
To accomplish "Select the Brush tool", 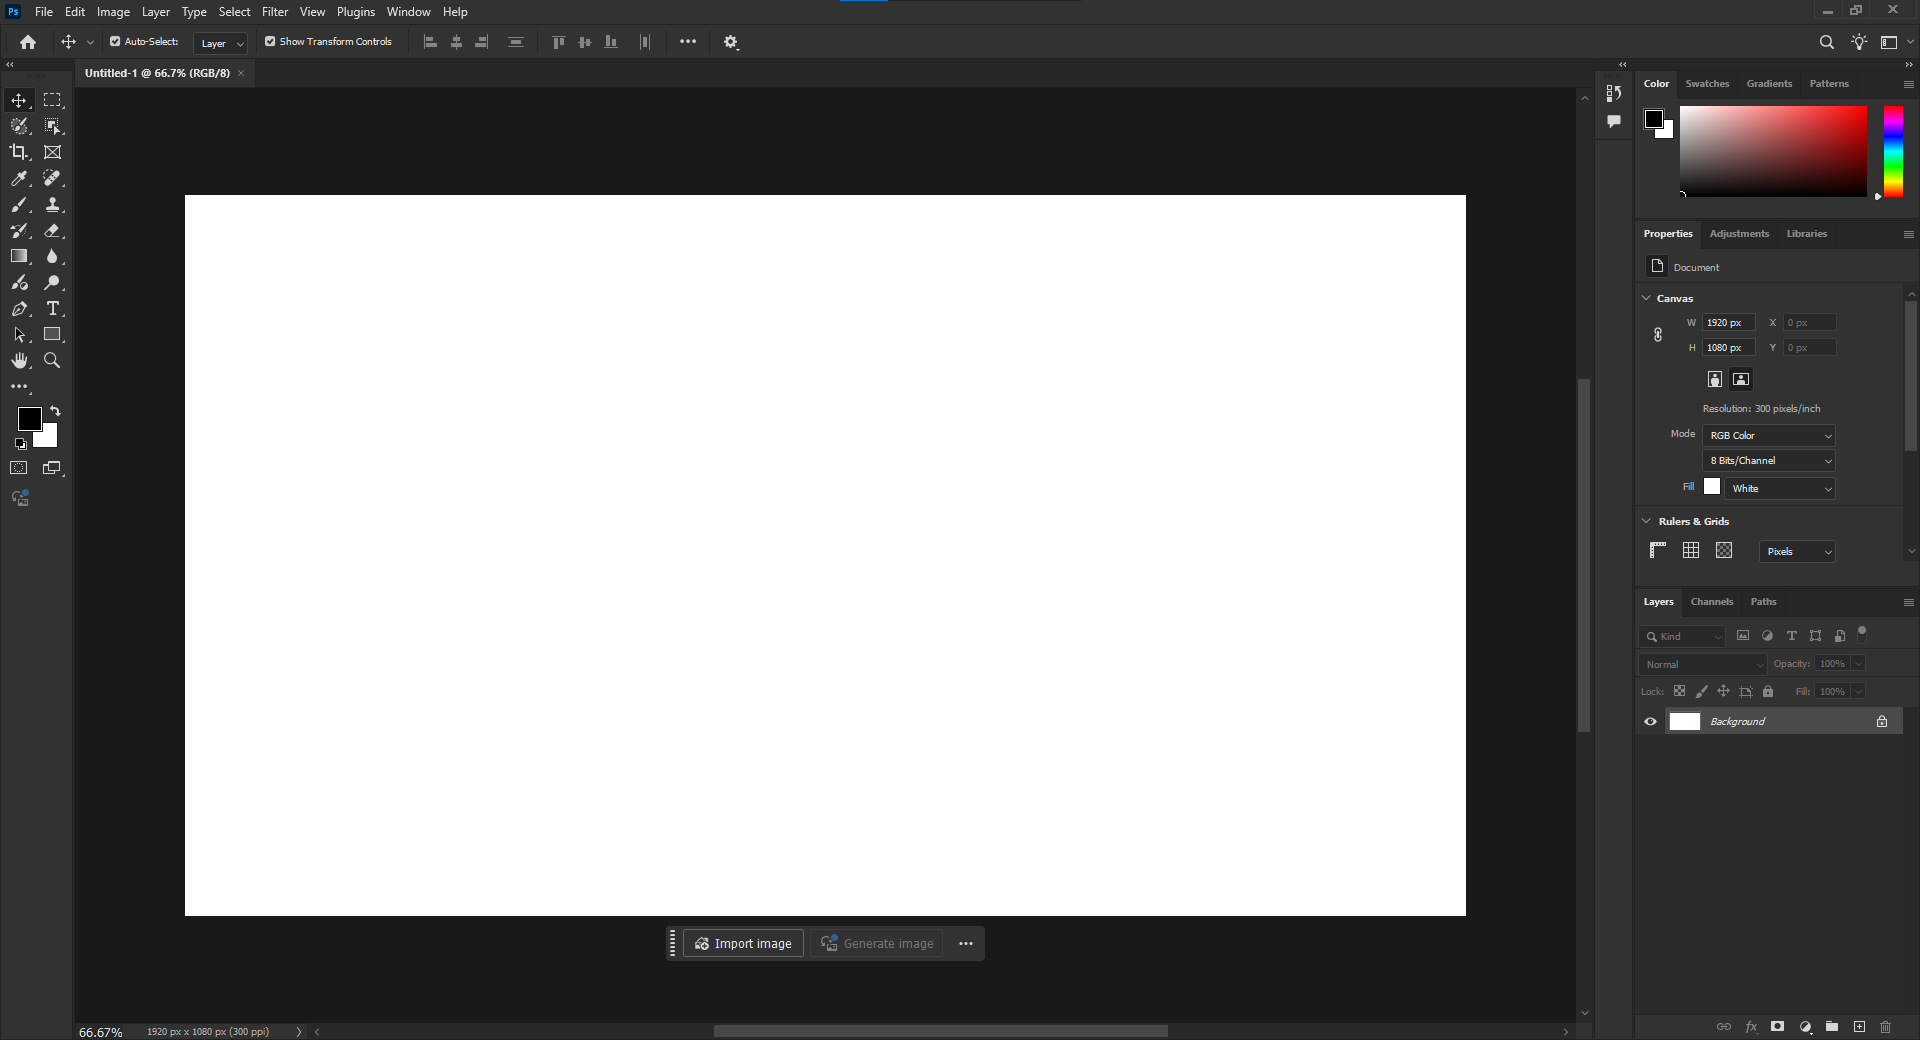I will pyautogui.click(x=19, y=204).
